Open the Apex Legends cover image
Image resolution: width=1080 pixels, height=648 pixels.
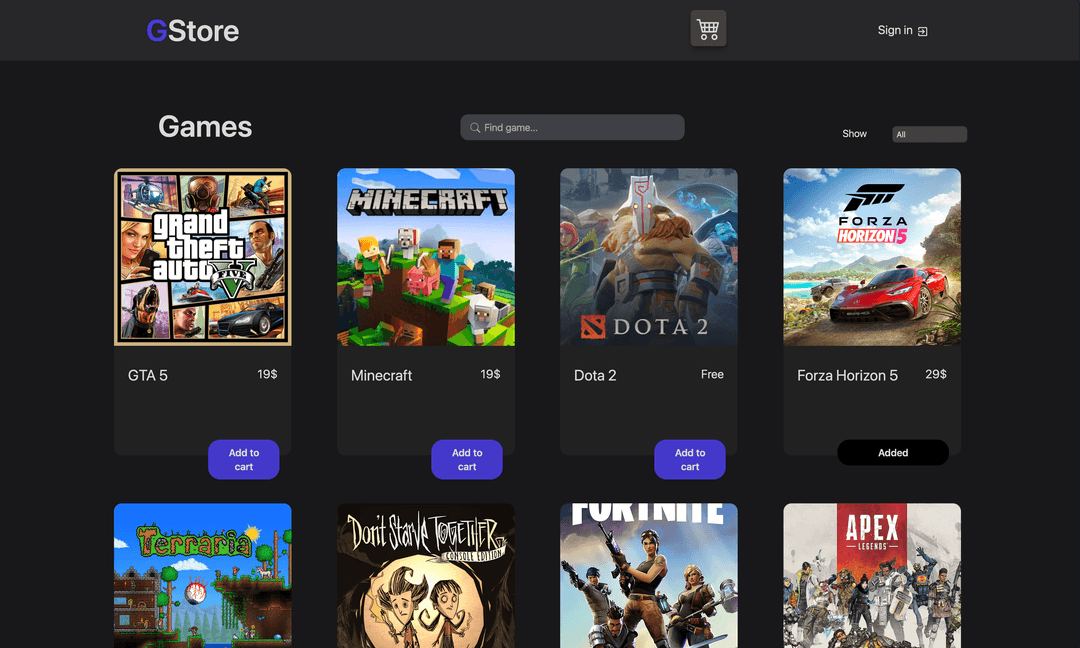click(872, 576)
